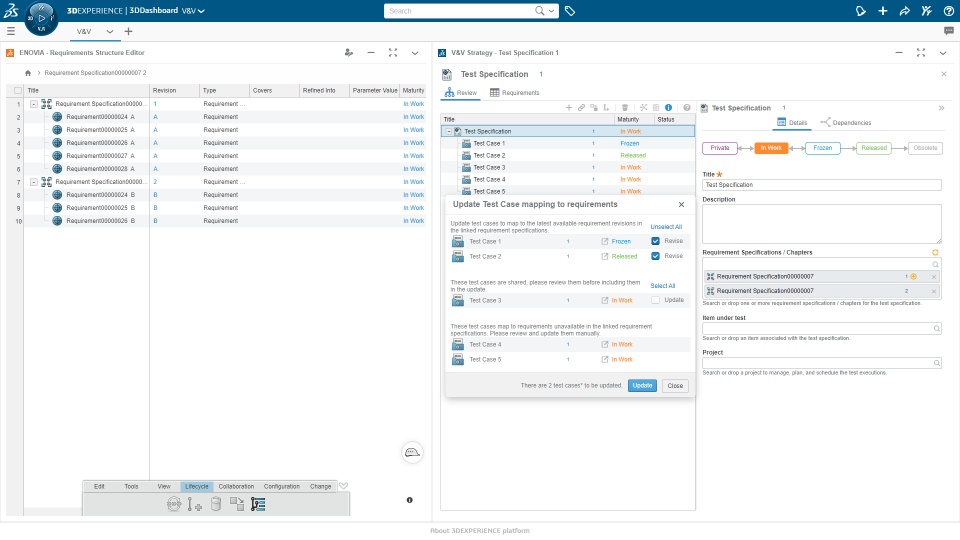Click the grid view icon in the test toolbar
The image size is (960, 540).
click(x=656, y=107)
